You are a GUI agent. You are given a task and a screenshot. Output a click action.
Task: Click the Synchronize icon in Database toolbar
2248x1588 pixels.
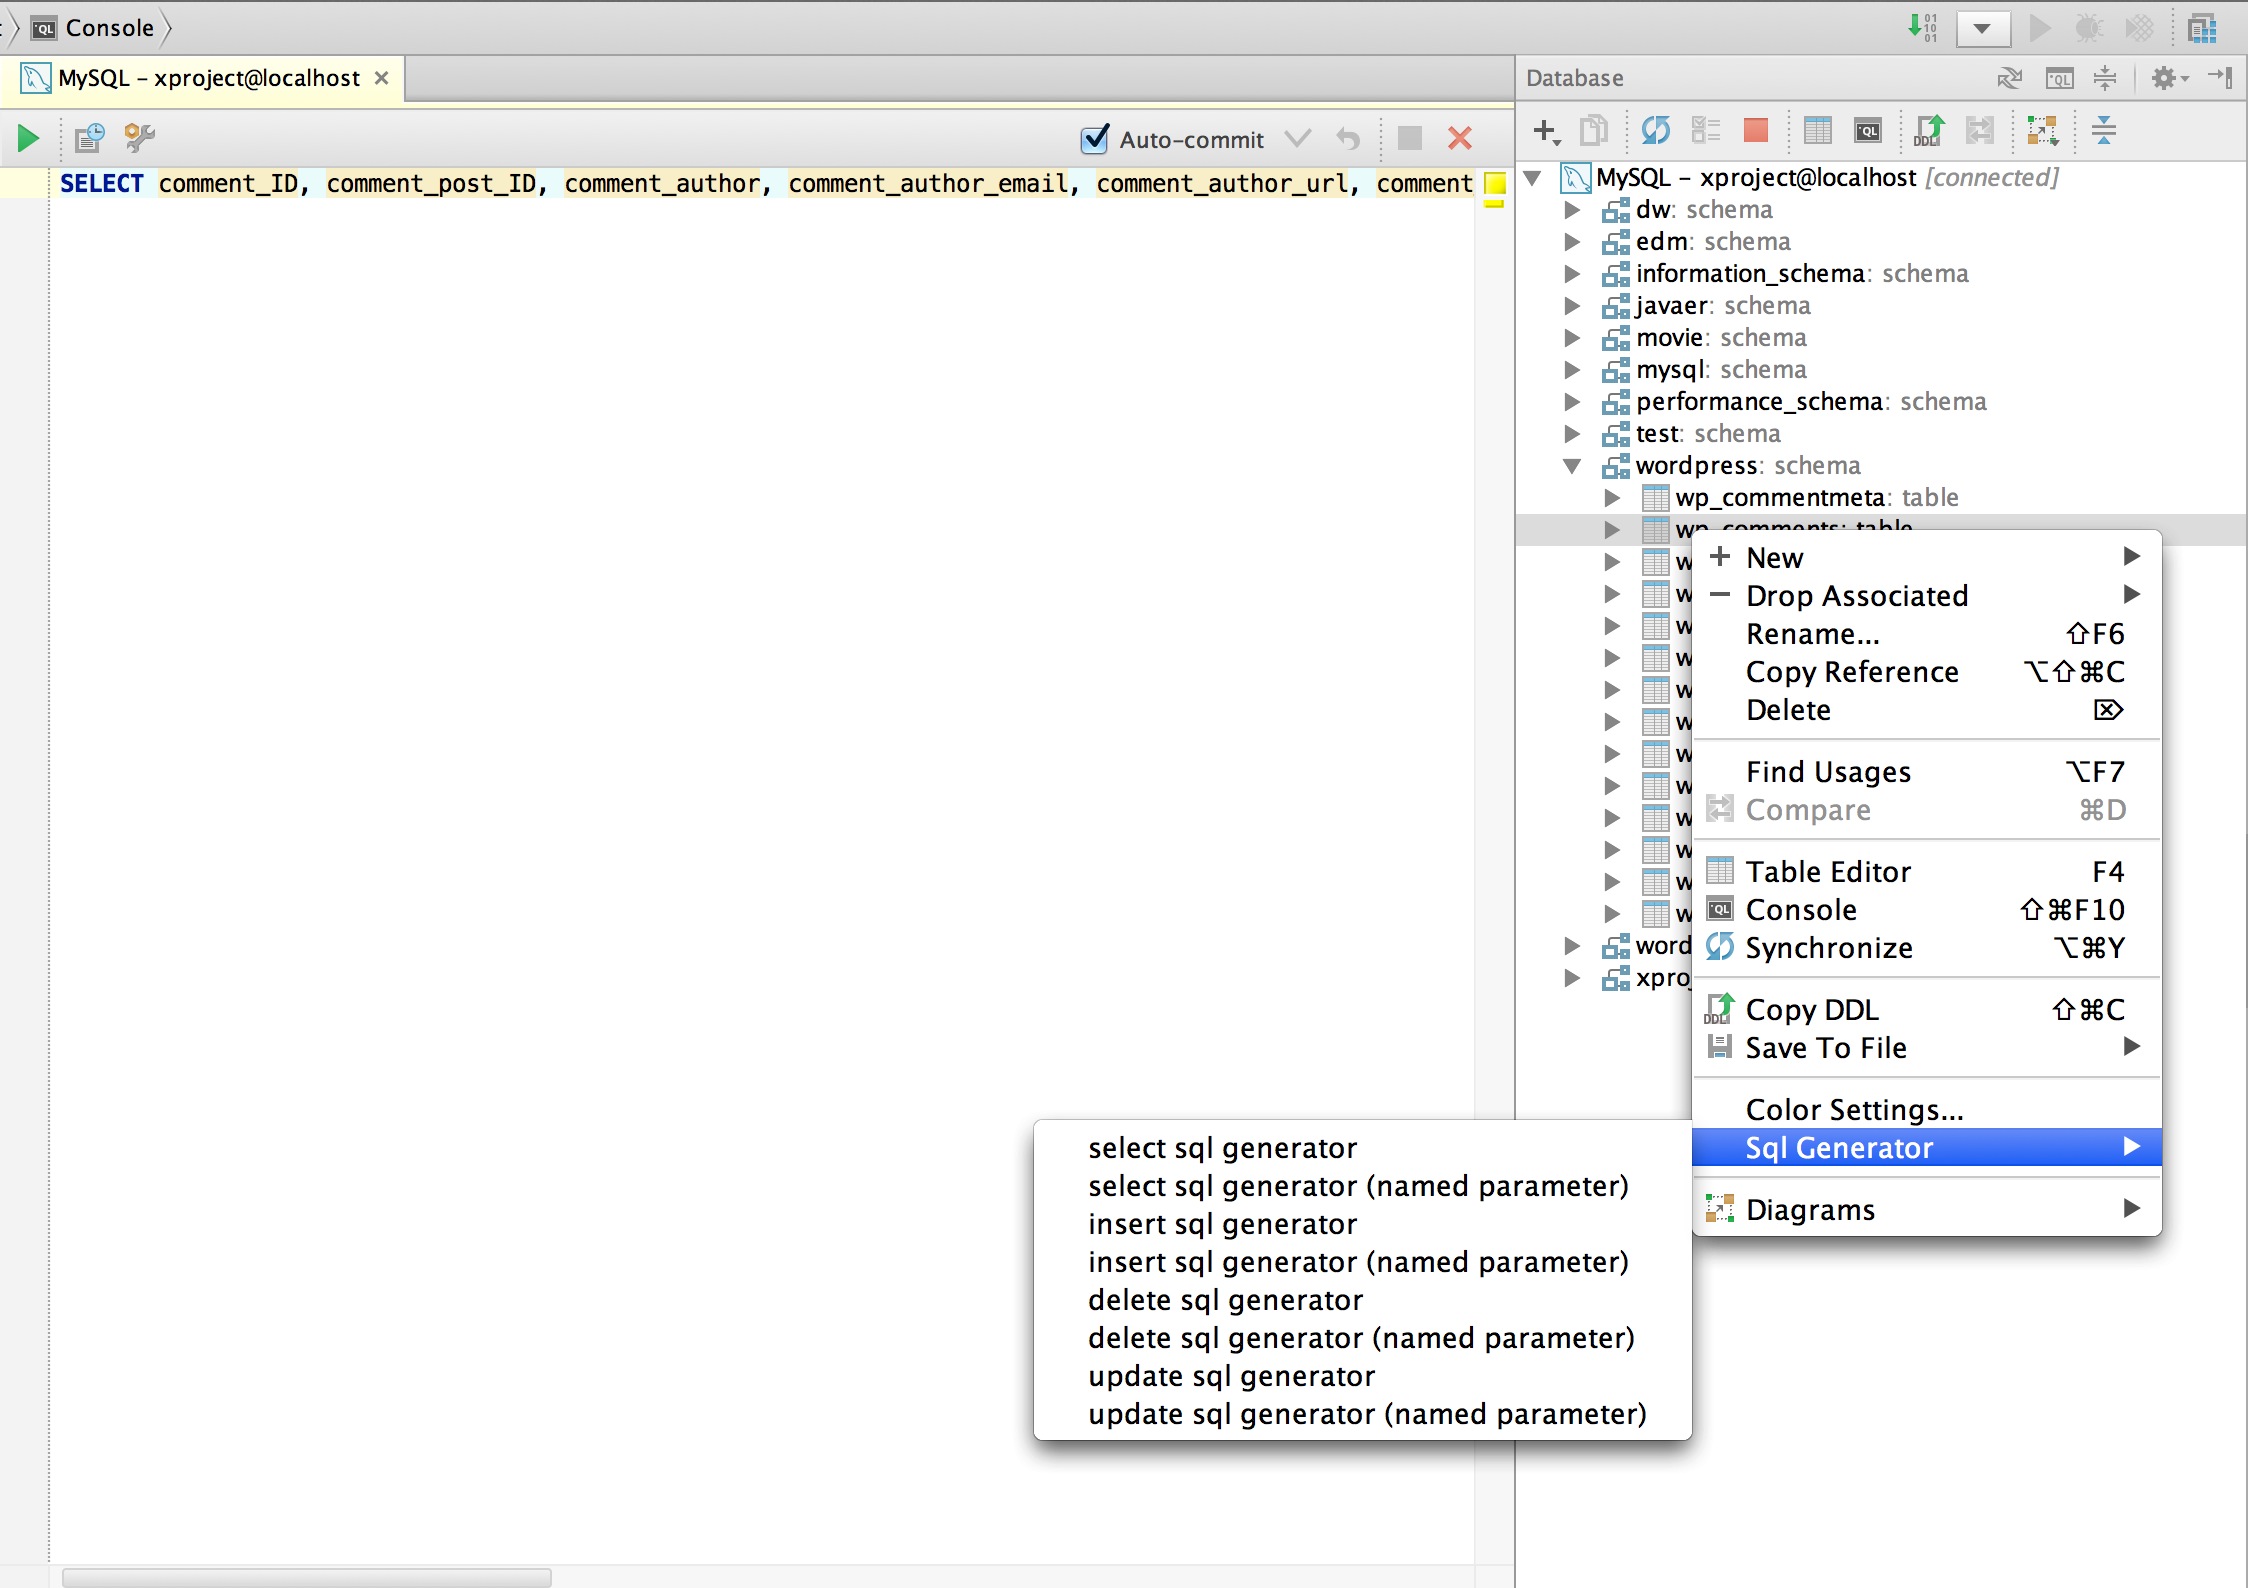coord(1655,131)
